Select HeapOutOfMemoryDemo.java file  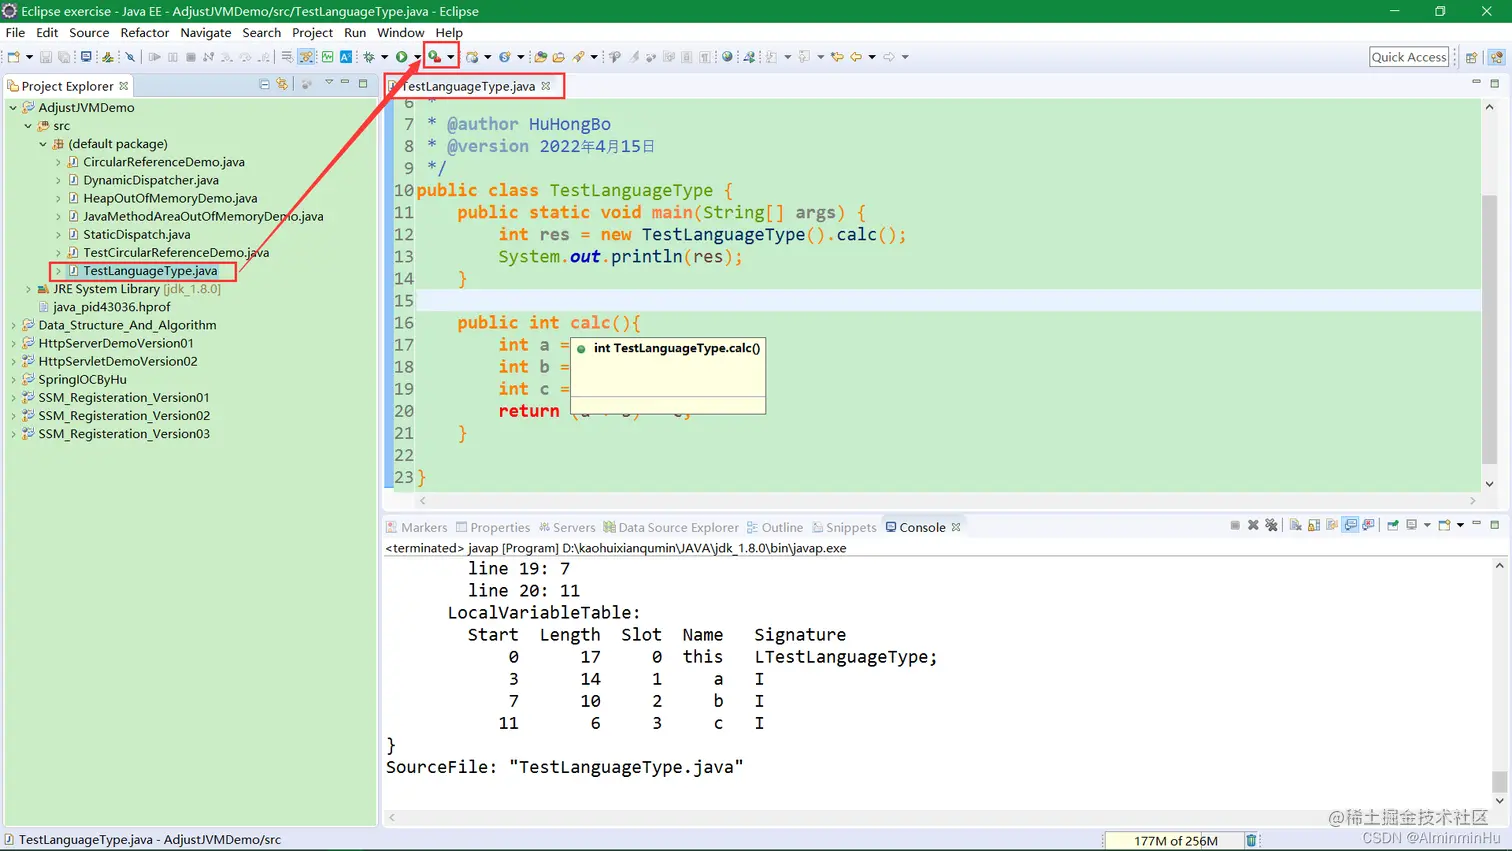click(x=170, y=198)
